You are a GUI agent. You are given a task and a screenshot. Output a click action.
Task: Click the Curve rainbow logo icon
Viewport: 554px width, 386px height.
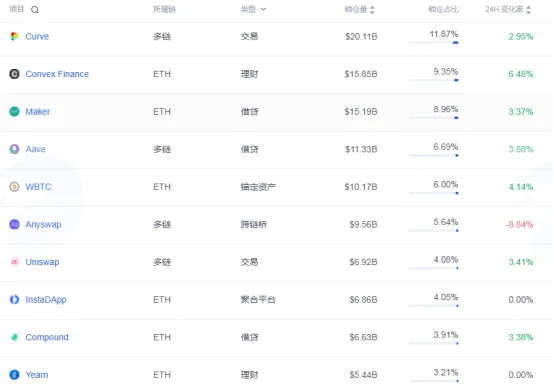[14, 36]
